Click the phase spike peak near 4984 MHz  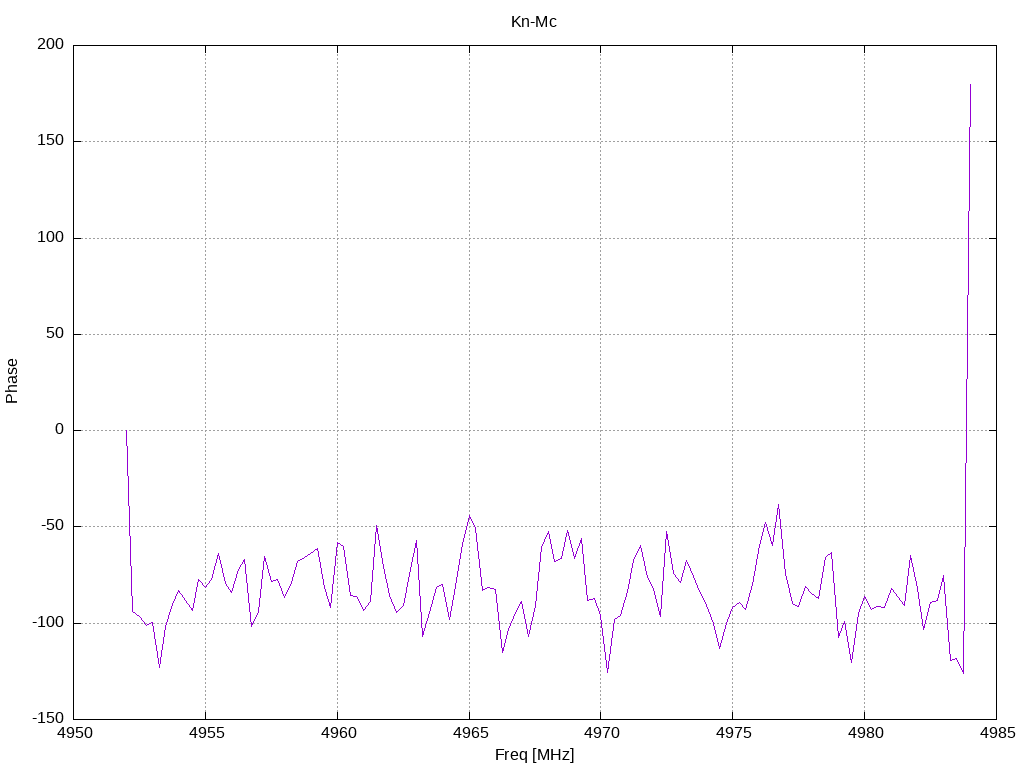(970, 85)
